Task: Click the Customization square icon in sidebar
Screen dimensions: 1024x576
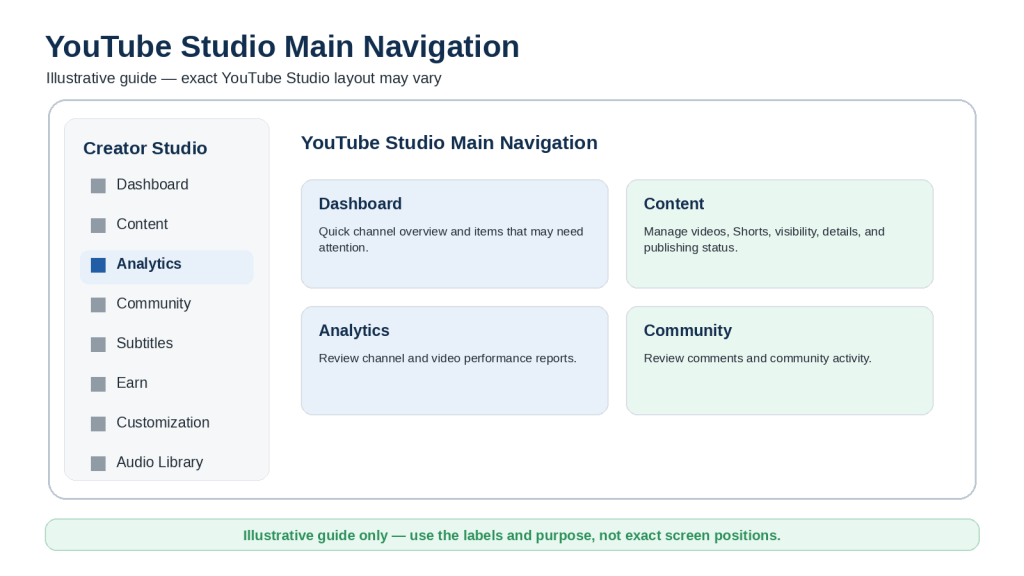Action: 98,424
